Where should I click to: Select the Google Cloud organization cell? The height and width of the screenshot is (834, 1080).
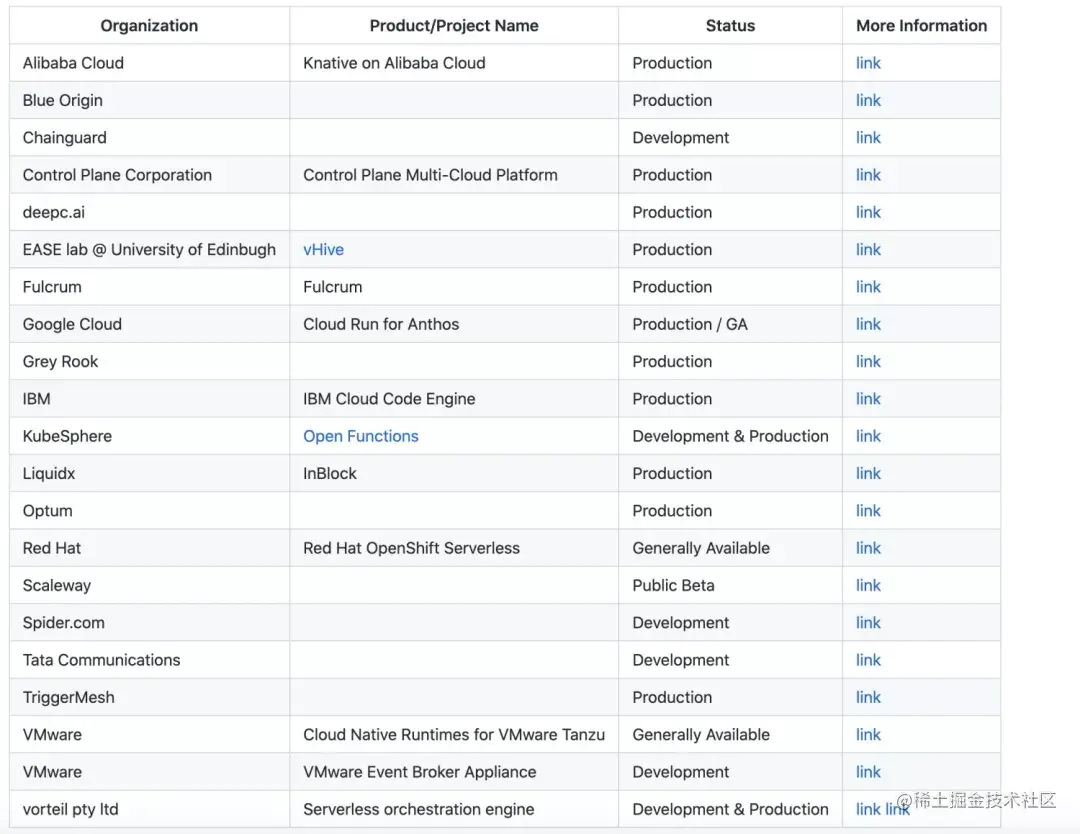(149, 324)
